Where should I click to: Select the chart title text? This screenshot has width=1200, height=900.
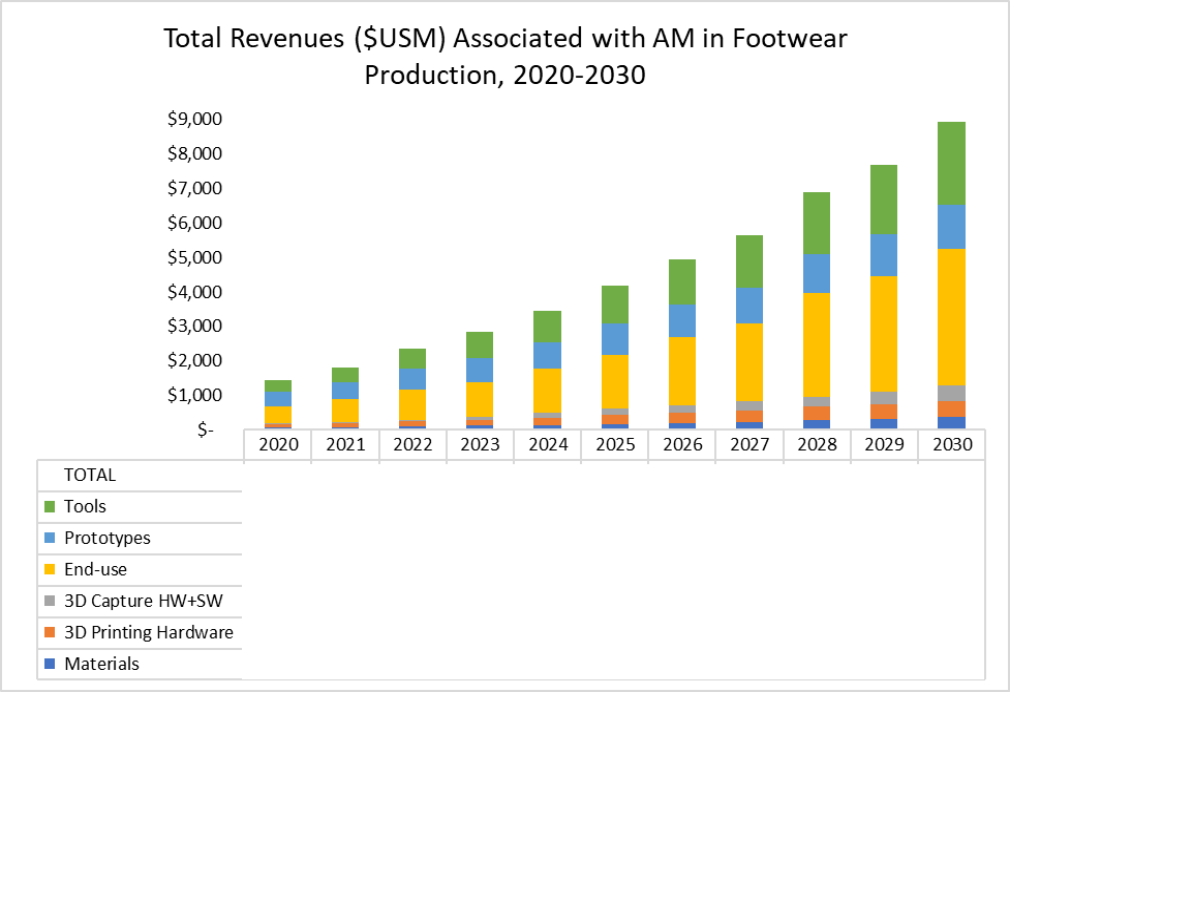[505, 56]
